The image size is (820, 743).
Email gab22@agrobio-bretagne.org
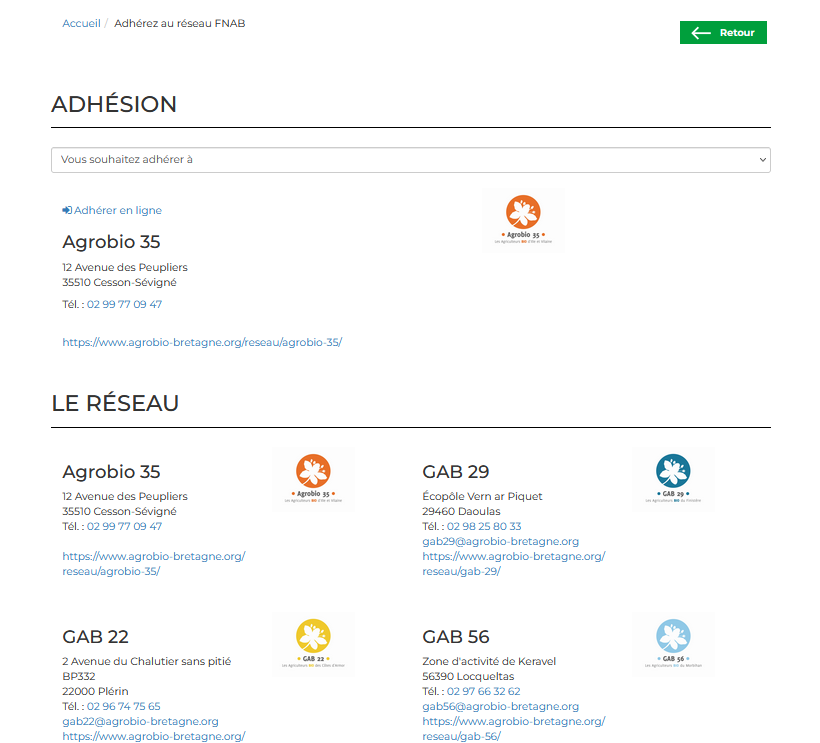tap(140, 722)
